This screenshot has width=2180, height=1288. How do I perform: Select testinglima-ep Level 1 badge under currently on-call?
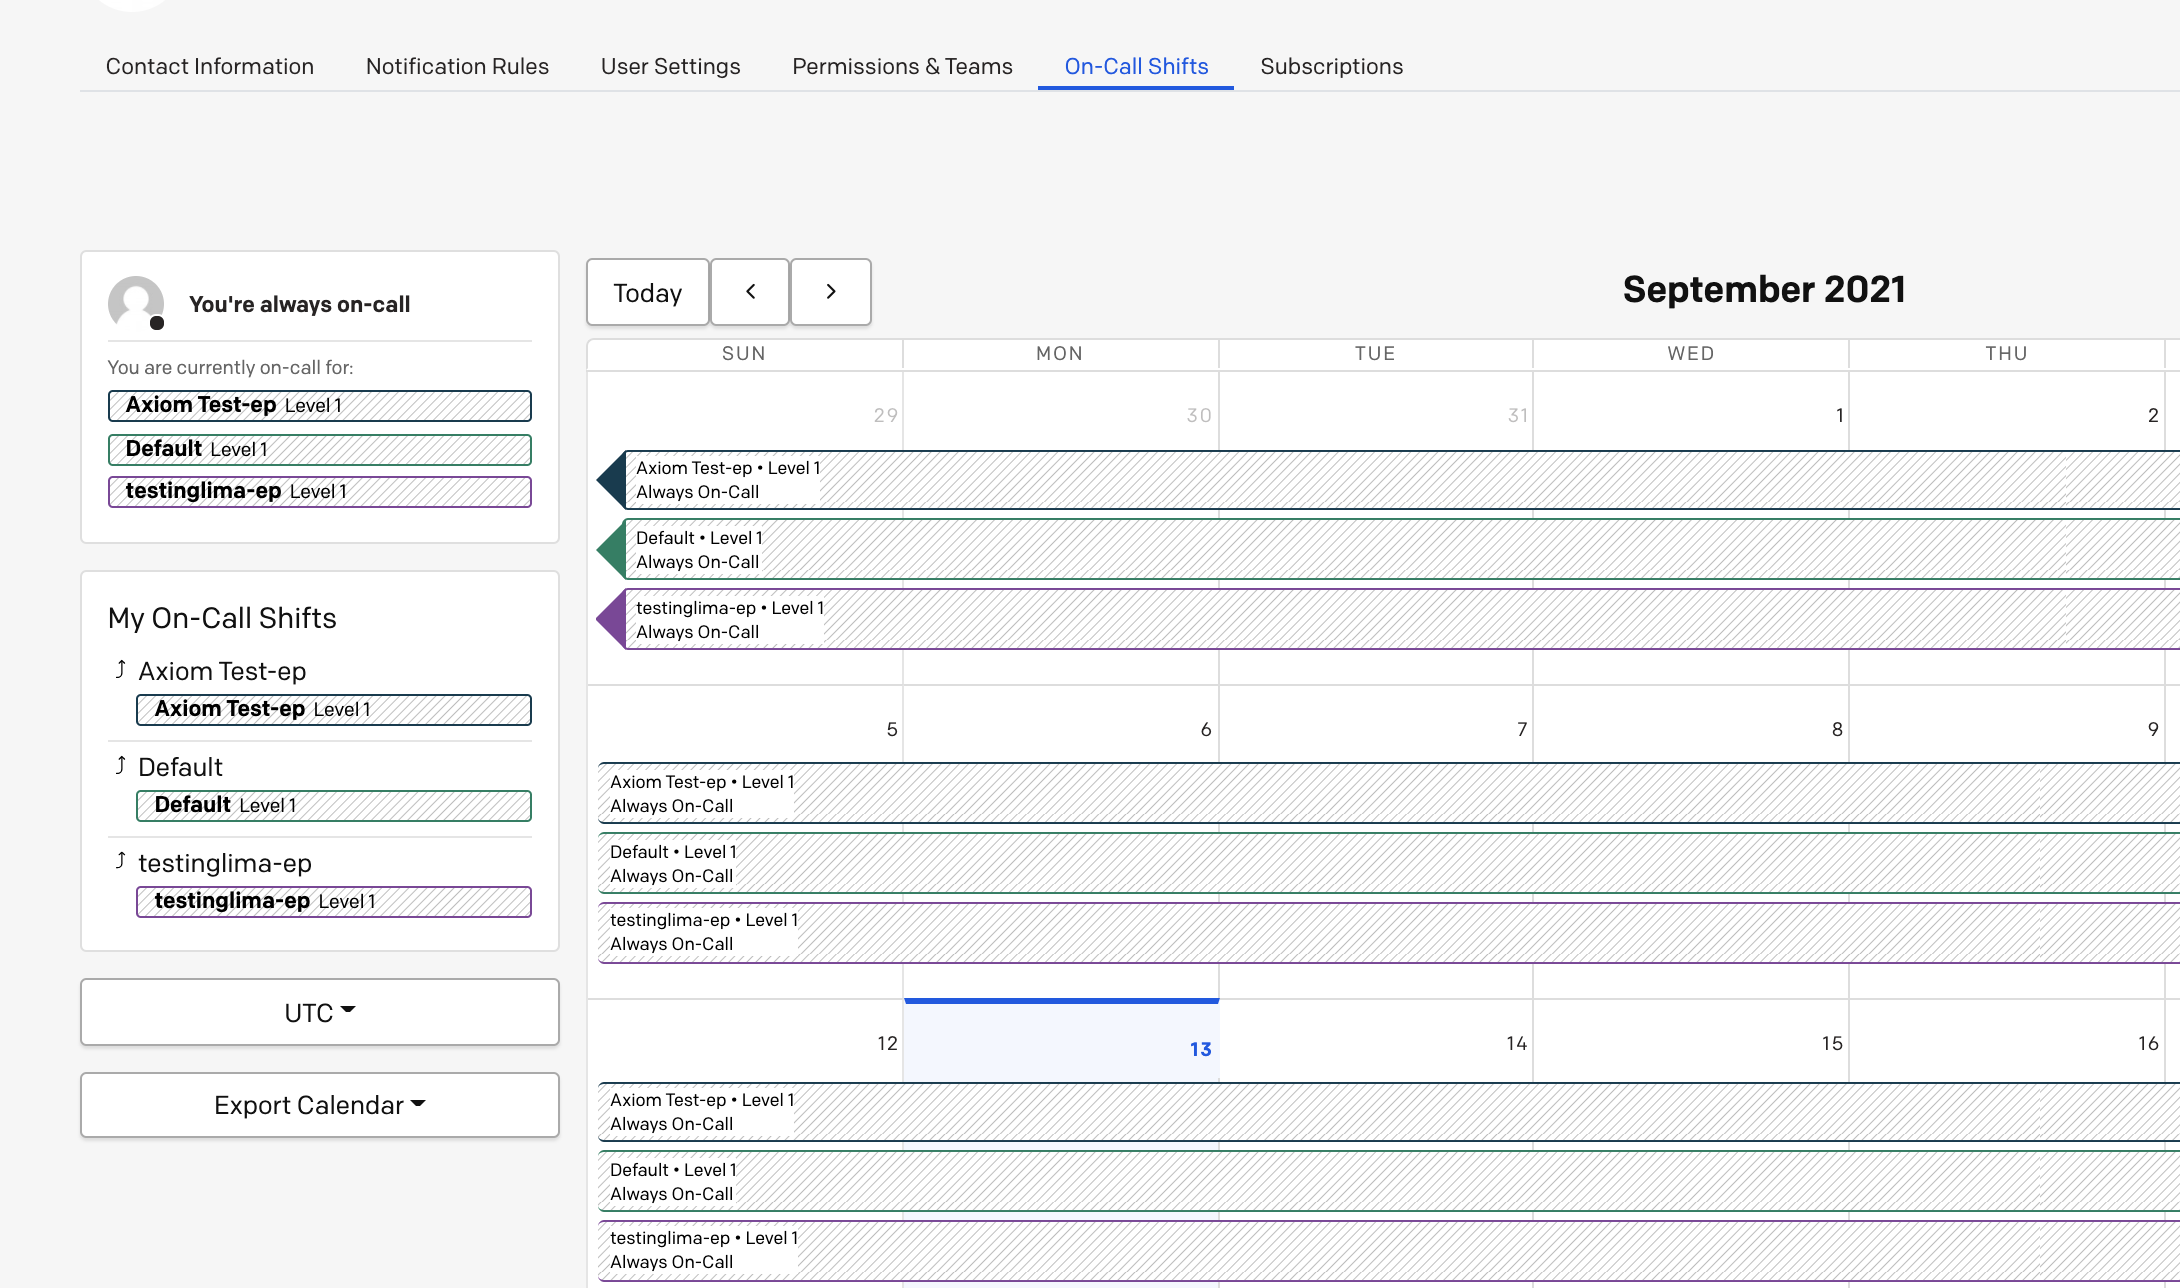pos(320,492)
